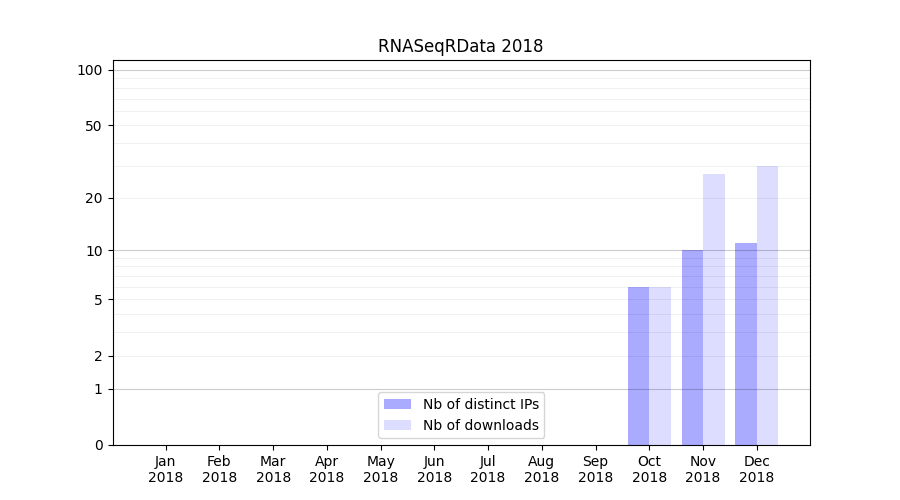Click the November distinct IPs bar
Viewport: 900px width, 500px height.
[x=692, y=347]
